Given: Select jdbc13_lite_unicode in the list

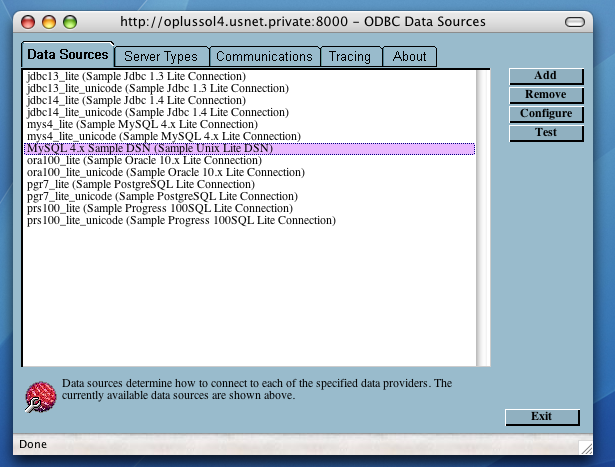Looking at the screenshot, I should 249,88.
